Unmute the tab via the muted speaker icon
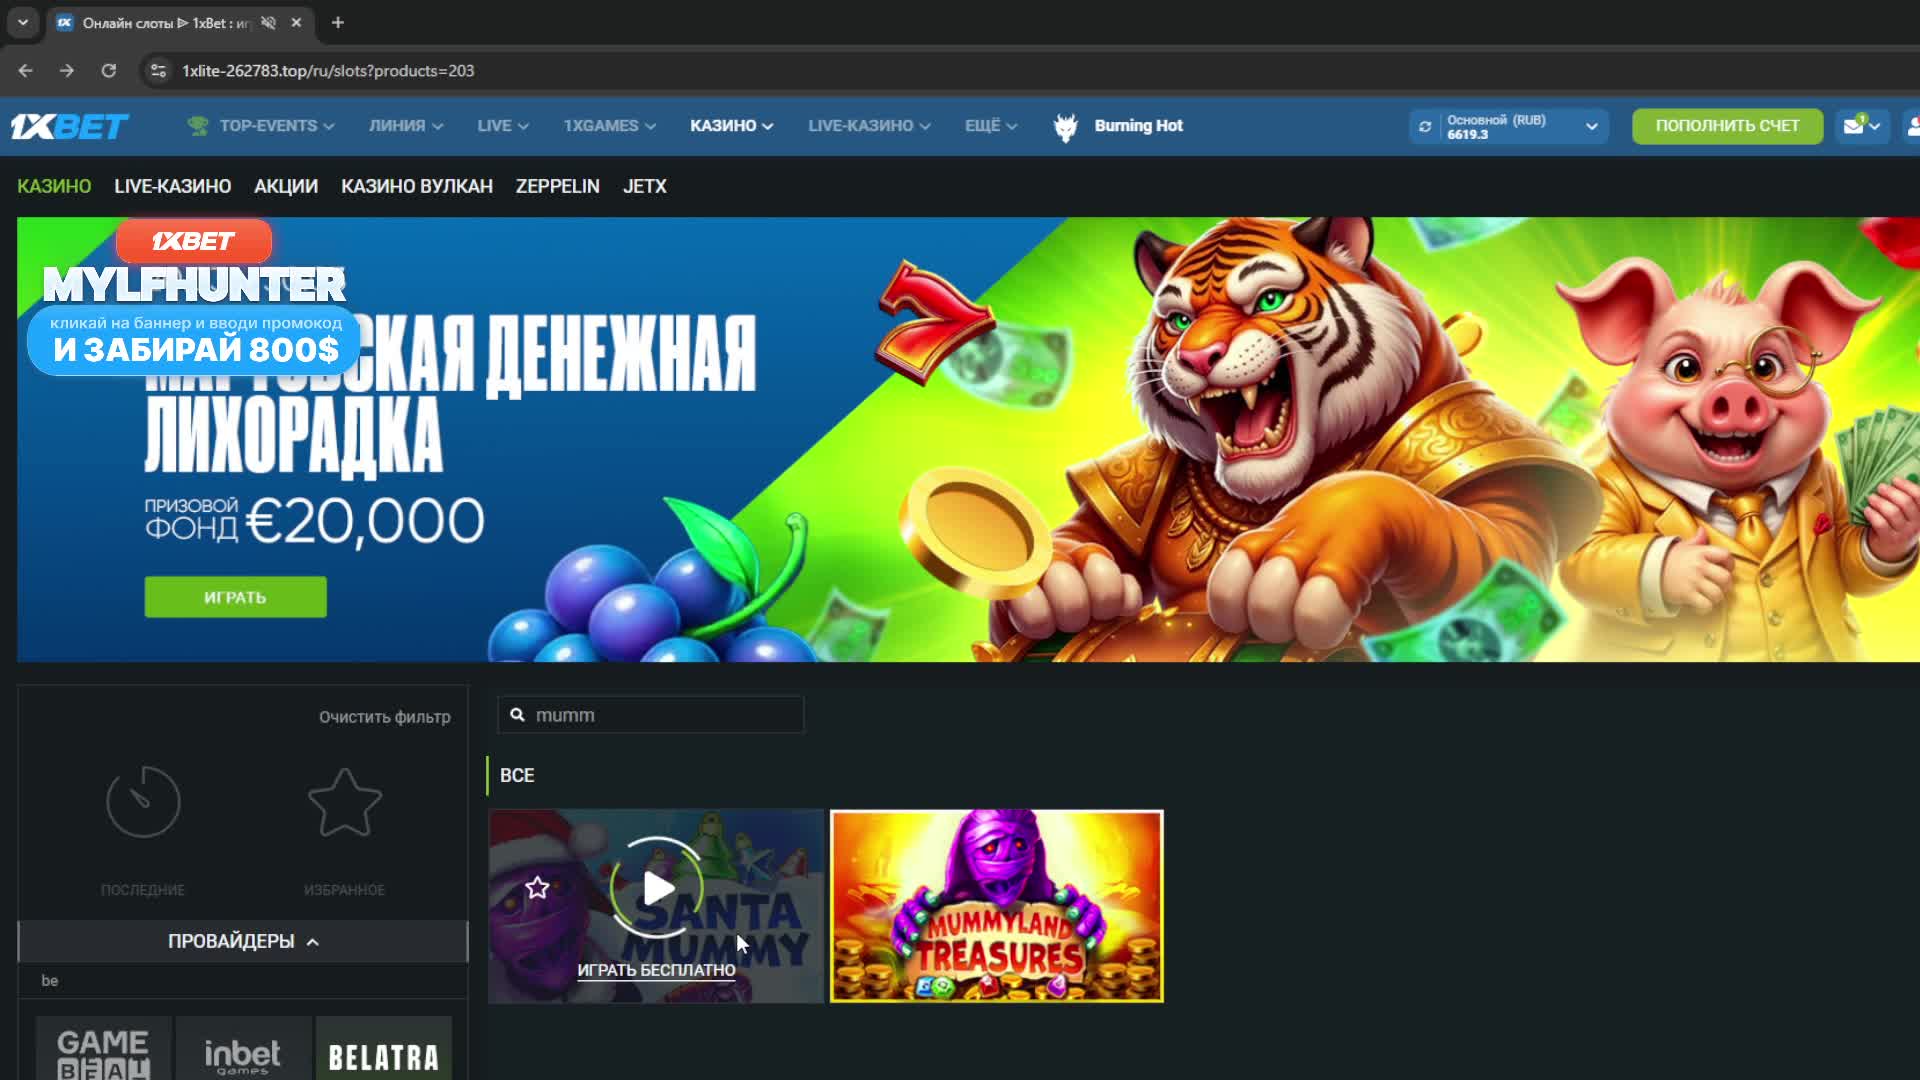This screenshot has width=1920, height=1080. 268,22
